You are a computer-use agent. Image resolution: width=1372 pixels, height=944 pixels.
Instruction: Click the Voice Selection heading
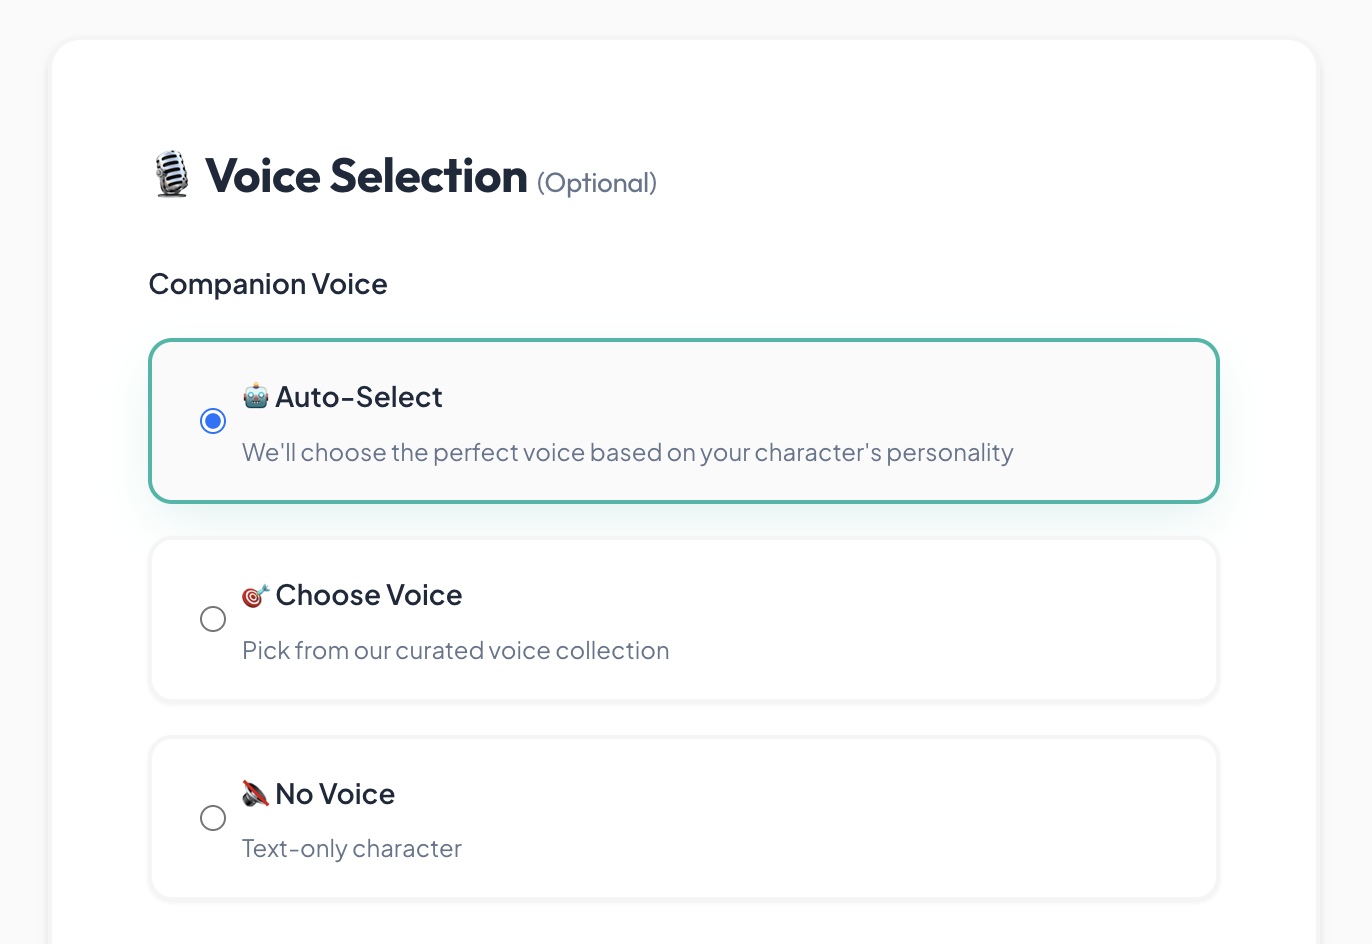pyautogui.click(x=366, y=176)
